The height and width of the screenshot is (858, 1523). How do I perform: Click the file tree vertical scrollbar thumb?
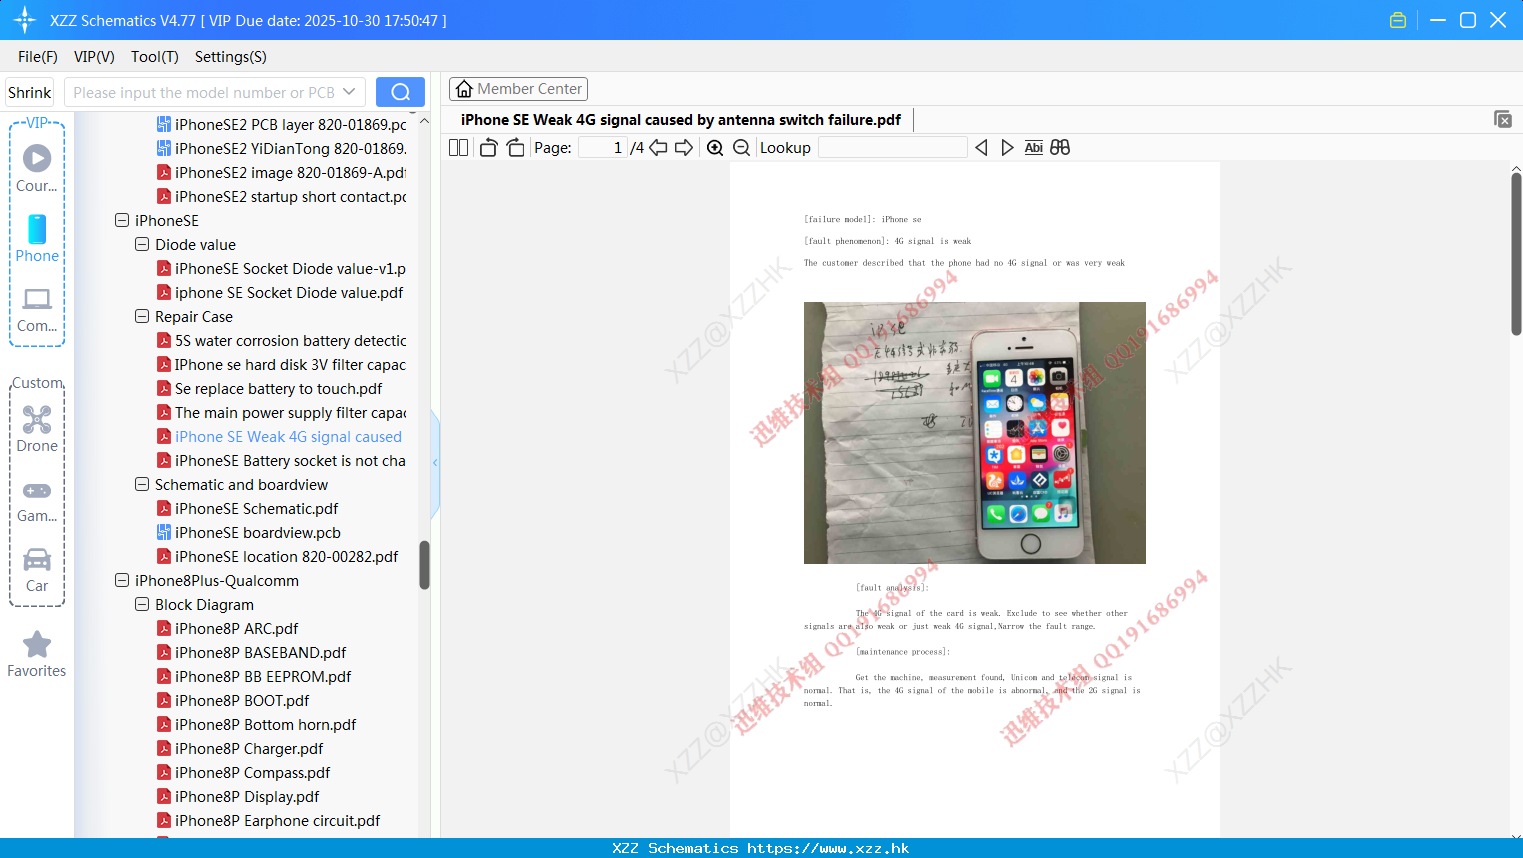click(424, 565)
